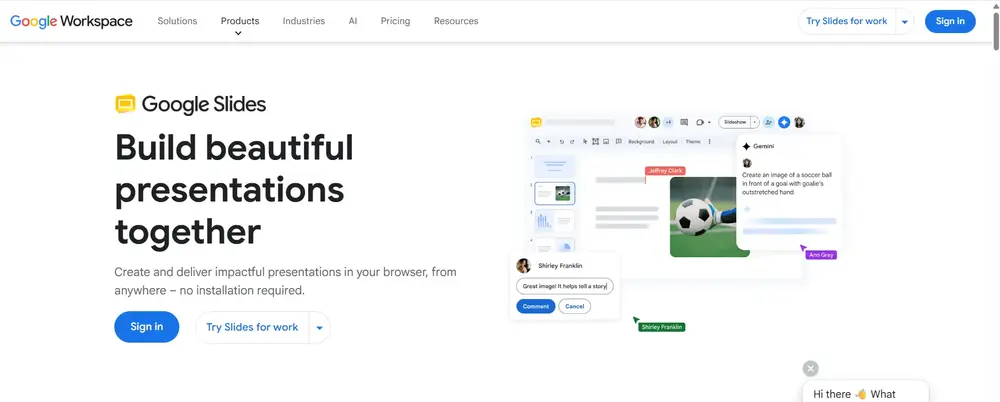
Task: Click the 'Great image!' comment input field
Action: [564, 287]
